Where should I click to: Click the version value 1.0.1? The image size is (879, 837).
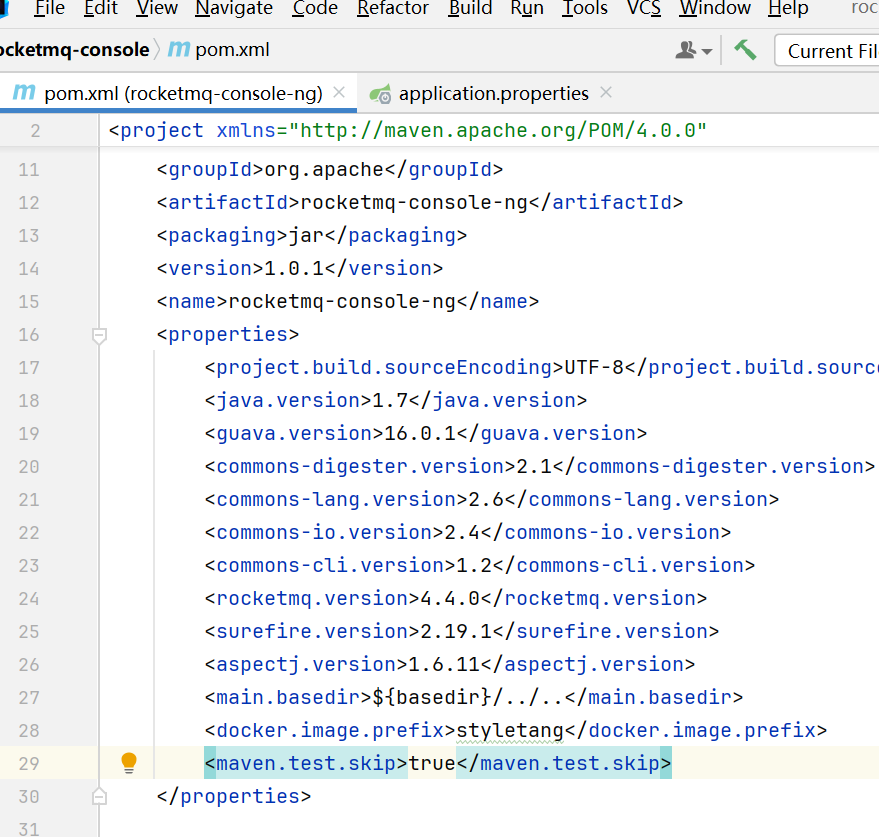pos(294,269)
